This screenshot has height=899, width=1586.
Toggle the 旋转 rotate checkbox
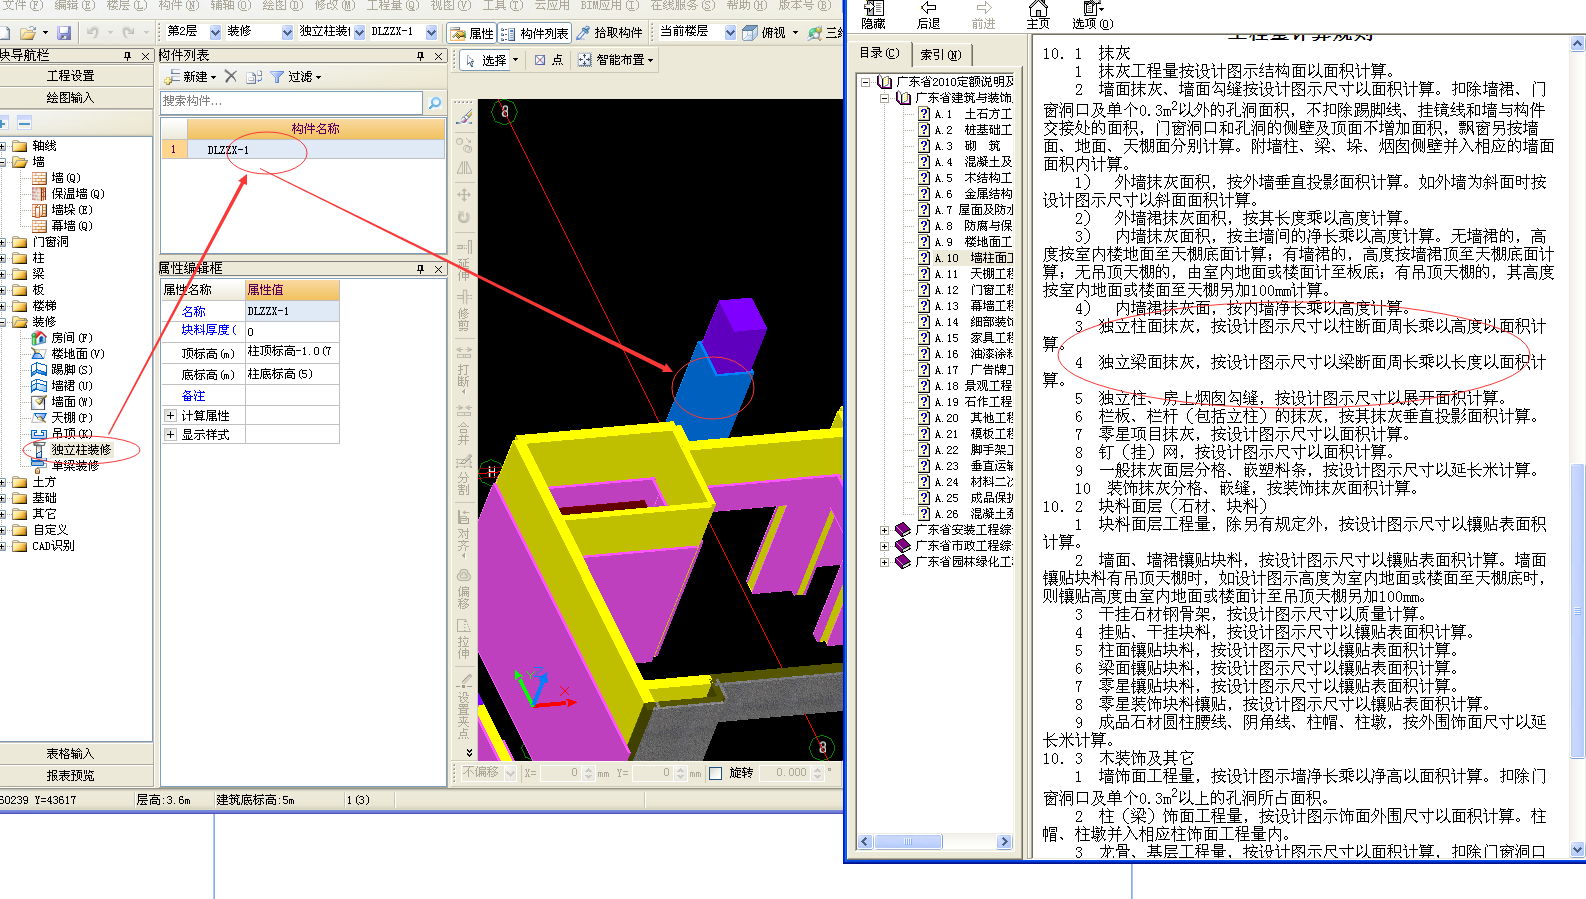pos(716,773)
